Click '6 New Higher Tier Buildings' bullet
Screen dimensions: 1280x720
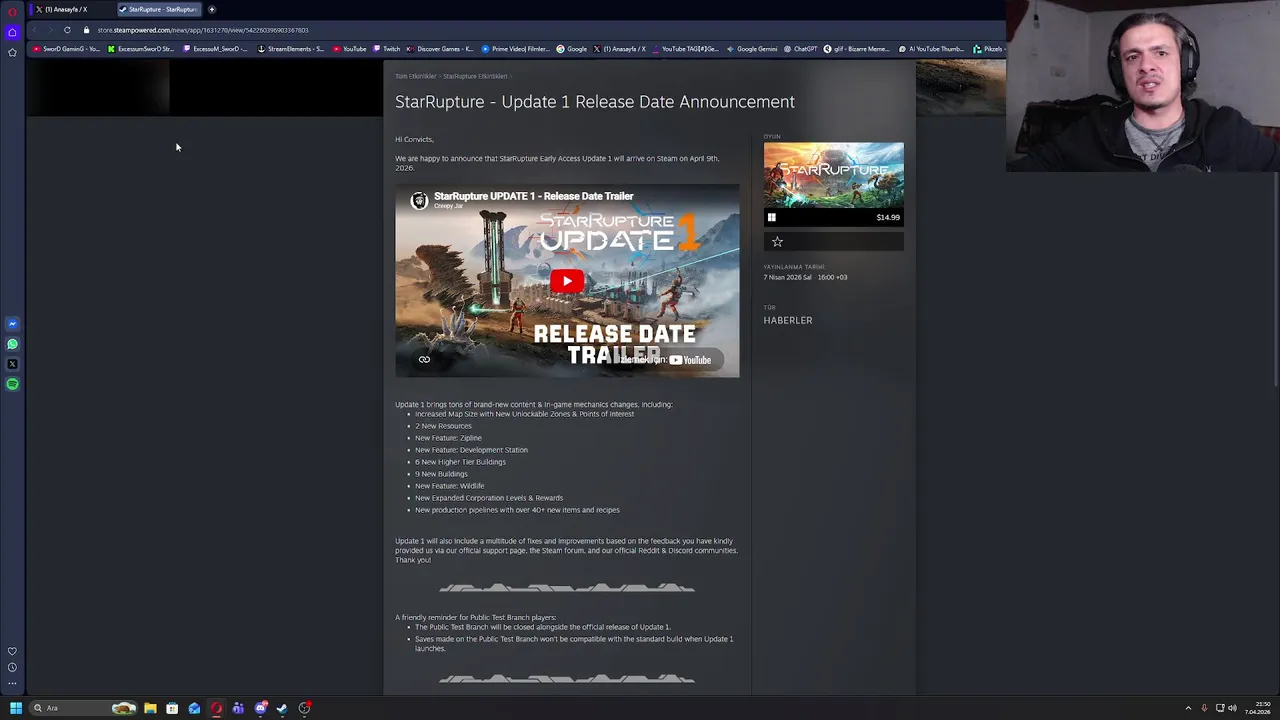(460, 462)
